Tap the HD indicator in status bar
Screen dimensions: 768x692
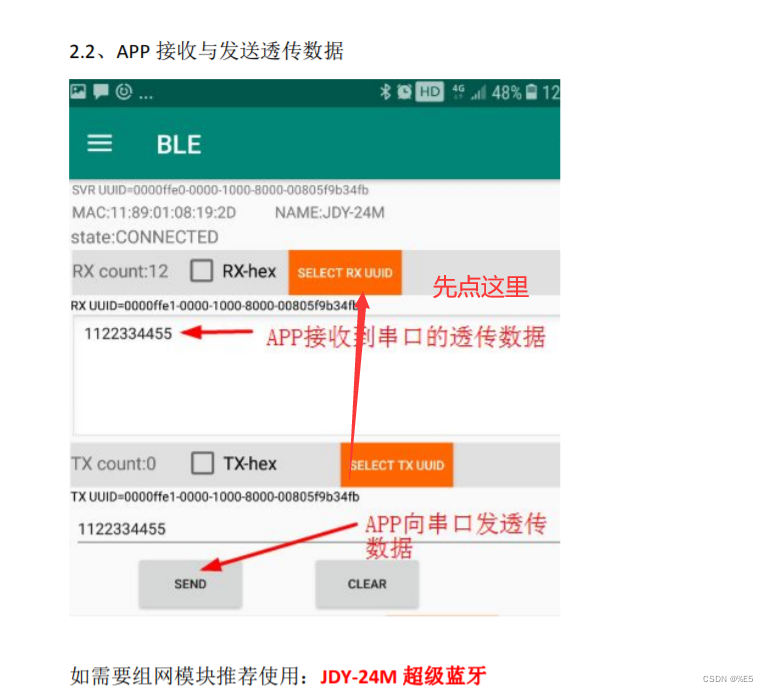click(x=430, y=92)
